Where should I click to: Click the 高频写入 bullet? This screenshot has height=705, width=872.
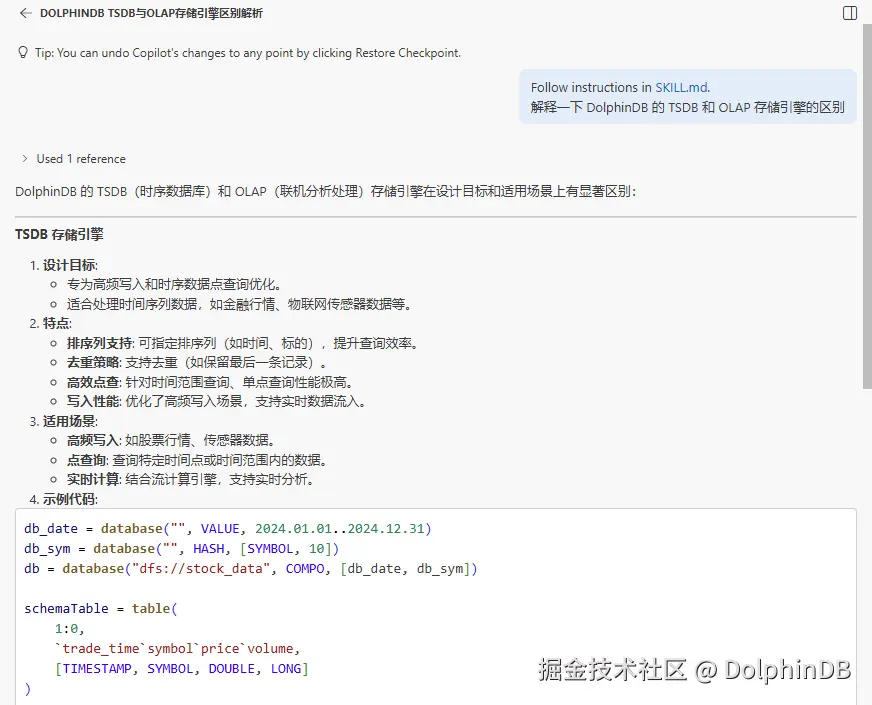[x=172, y=440]
